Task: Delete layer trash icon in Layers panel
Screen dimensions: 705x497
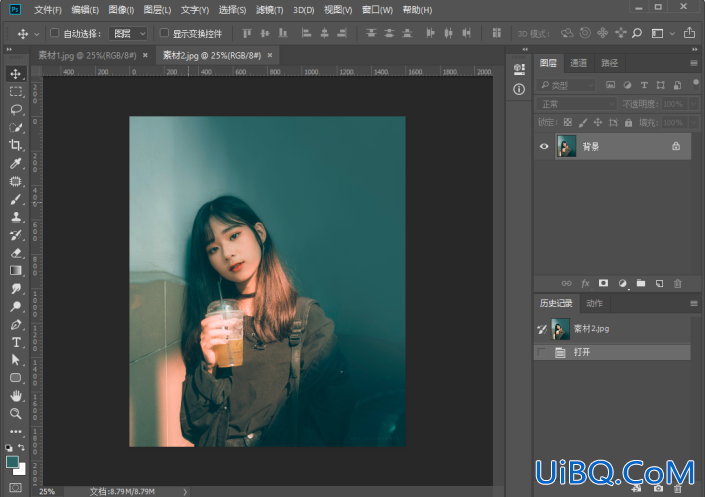Action: pos(678,283)
